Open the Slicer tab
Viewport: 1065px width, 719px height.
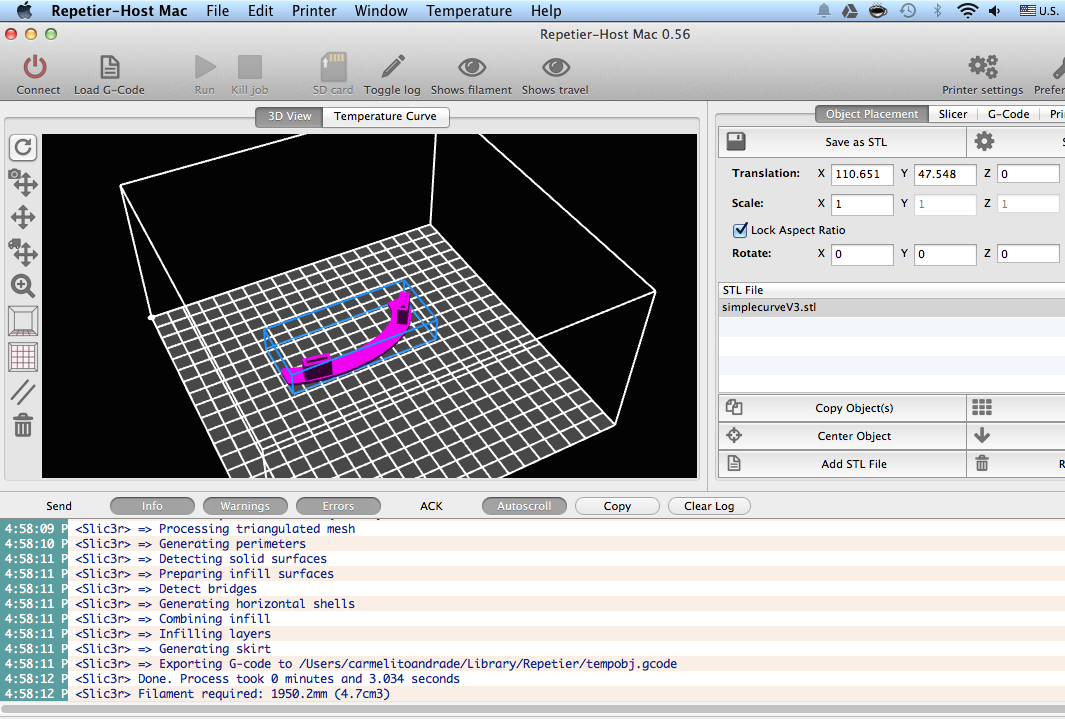pyautogui.click(x=952, y=114)
